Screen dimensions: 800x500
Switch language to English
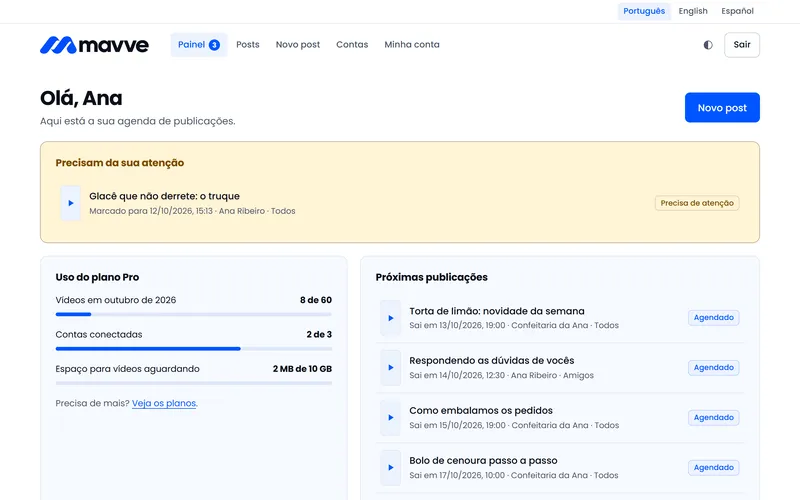[x=693, y=11]
